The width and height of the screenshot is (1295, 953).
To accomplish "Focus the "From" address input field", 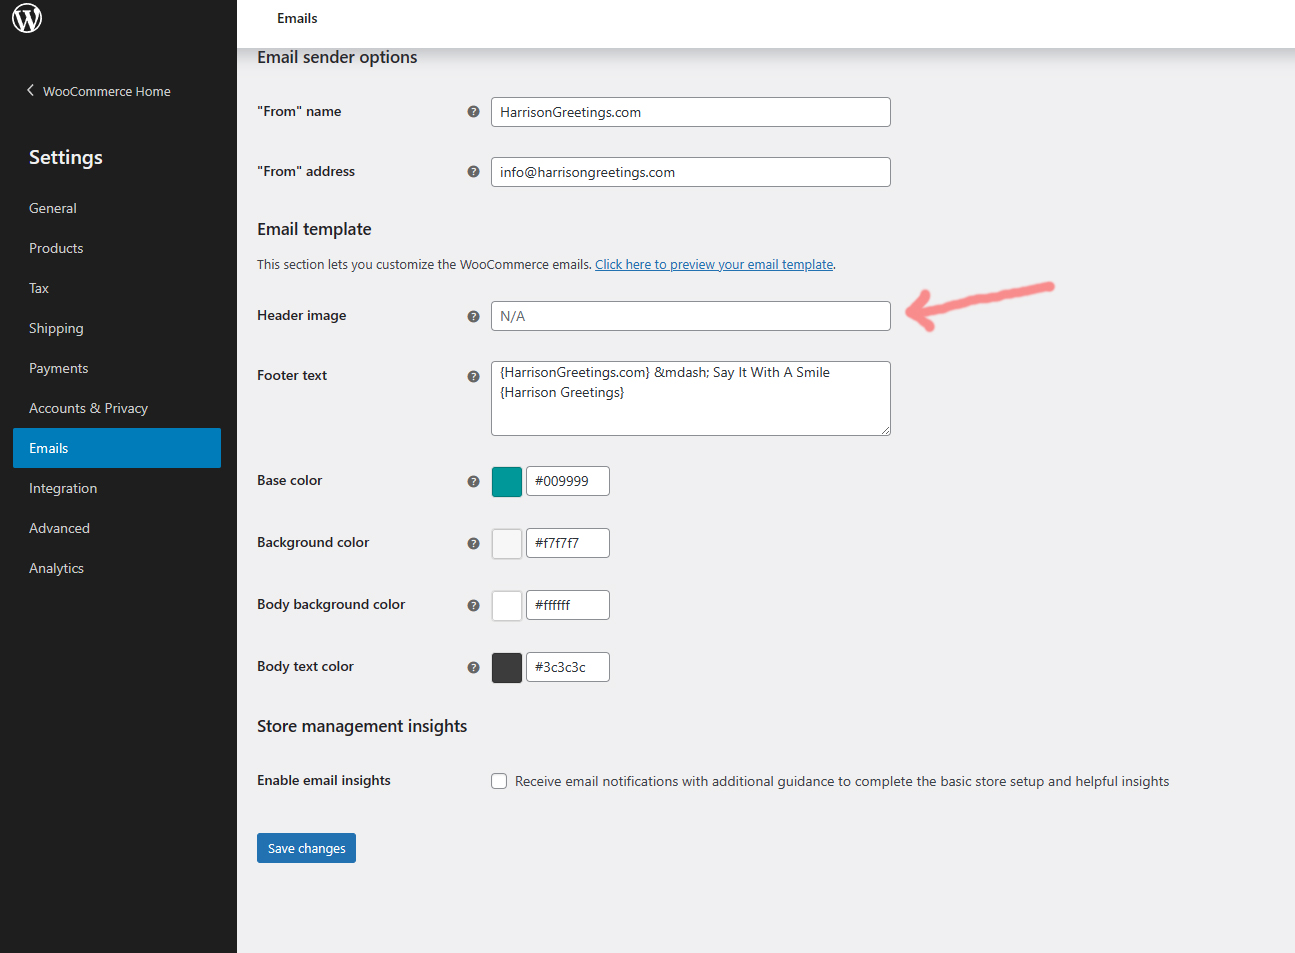I will [x=691, y=172].
